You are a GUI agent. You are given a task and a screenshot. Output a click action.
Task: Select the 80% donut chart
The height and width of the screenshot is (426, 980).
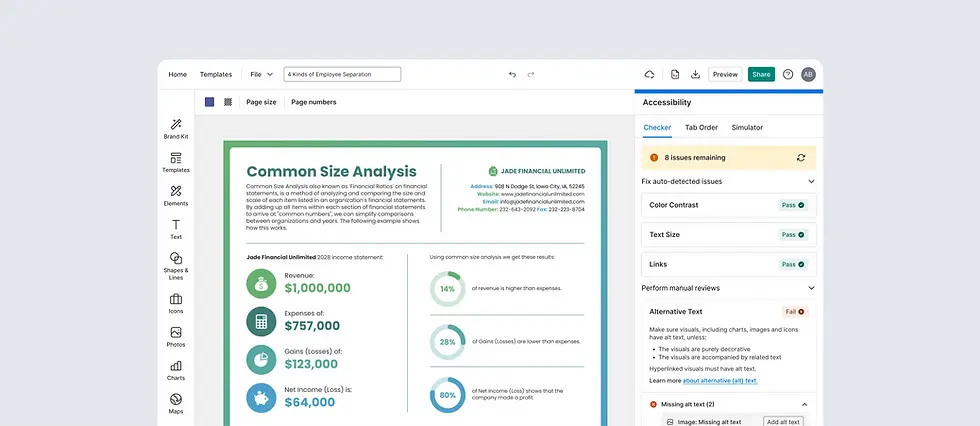[448, 395]
